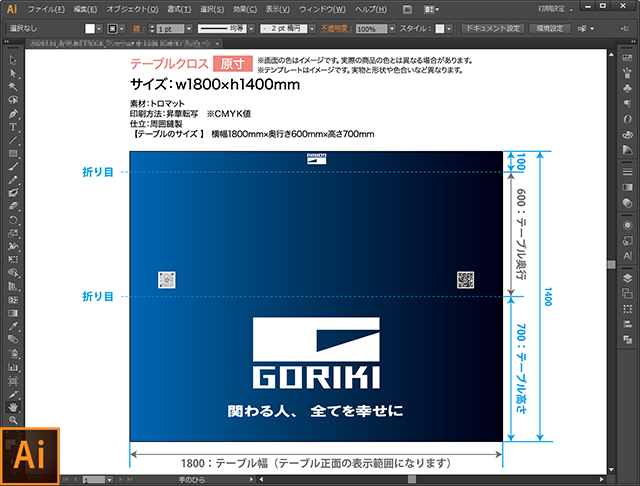Screen dimensions: 640x486
Task: Select the Zoom tool magnifier
Action: (13, 420)
